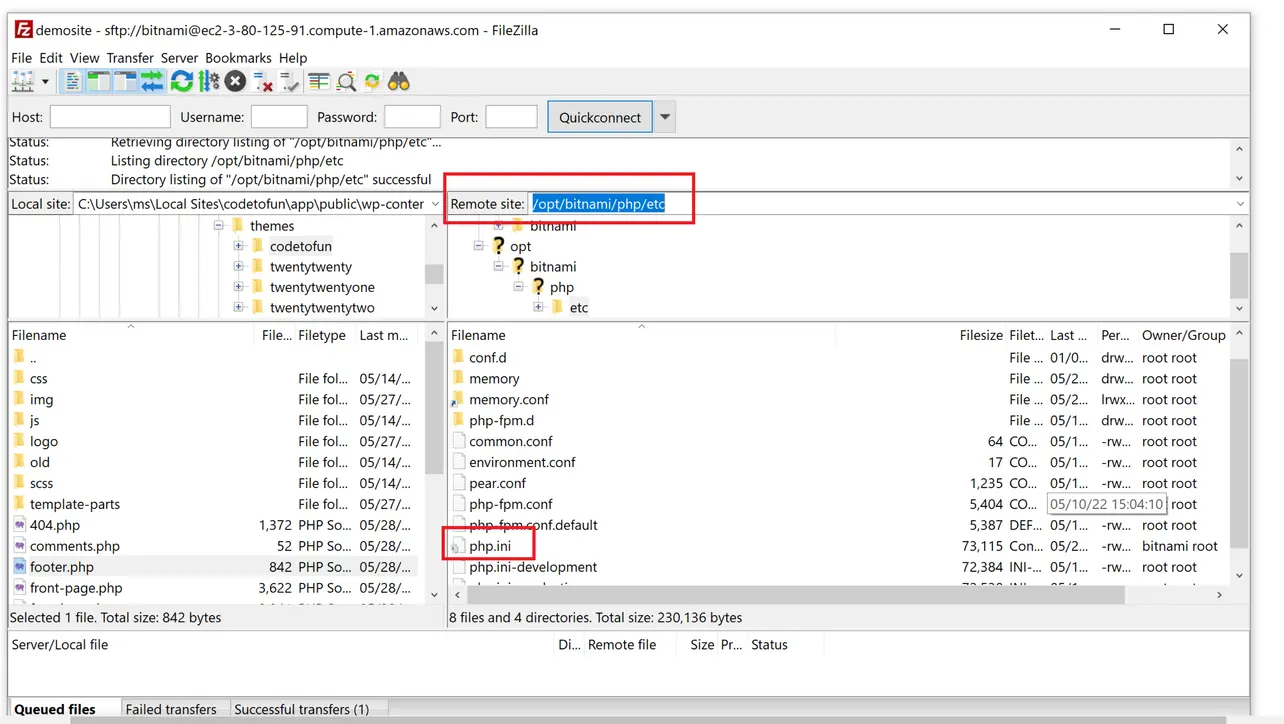Expand the twentytwentytwo folder node

238,308
